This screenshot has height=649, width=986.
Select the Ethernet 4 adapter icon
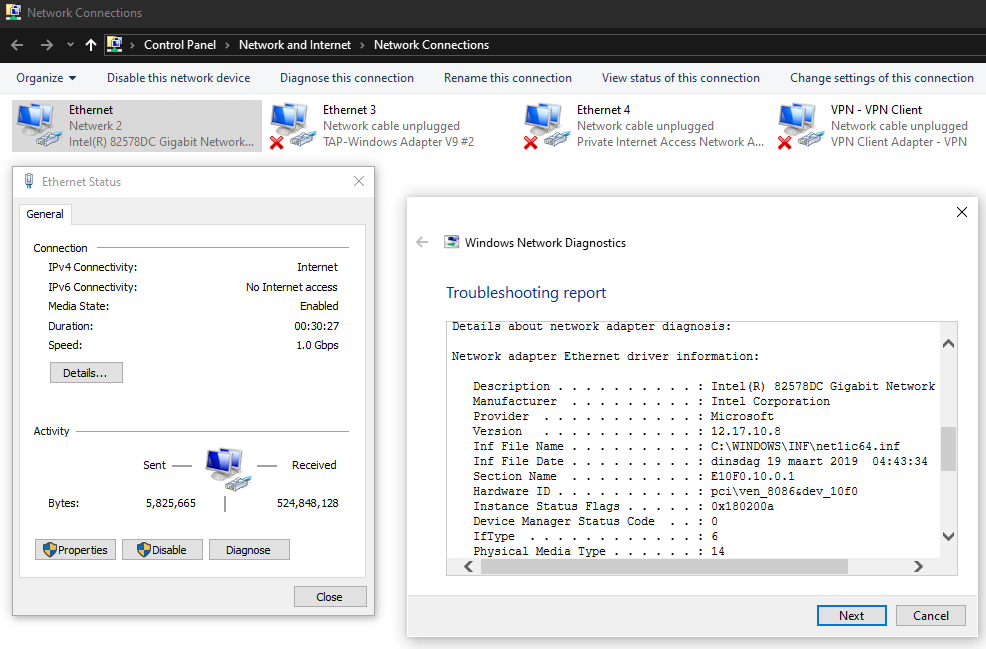tap(545, 126)
